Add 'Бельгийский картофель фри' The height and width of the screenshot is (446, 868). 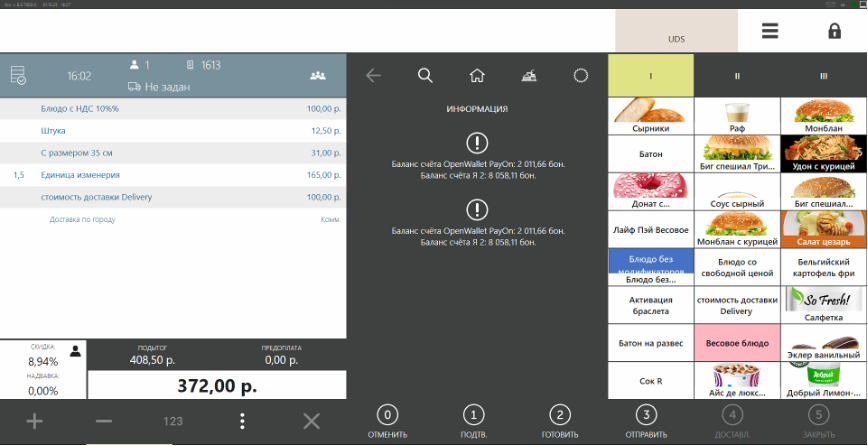pyautogui.click(x=824, y=267)
